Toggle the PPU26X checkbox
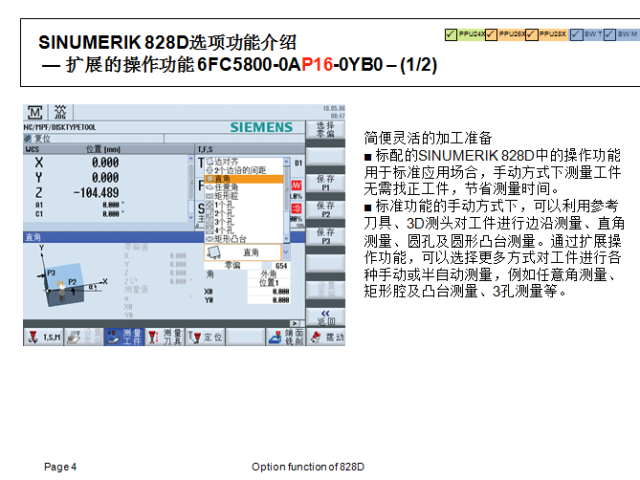 tap(491, 35)
